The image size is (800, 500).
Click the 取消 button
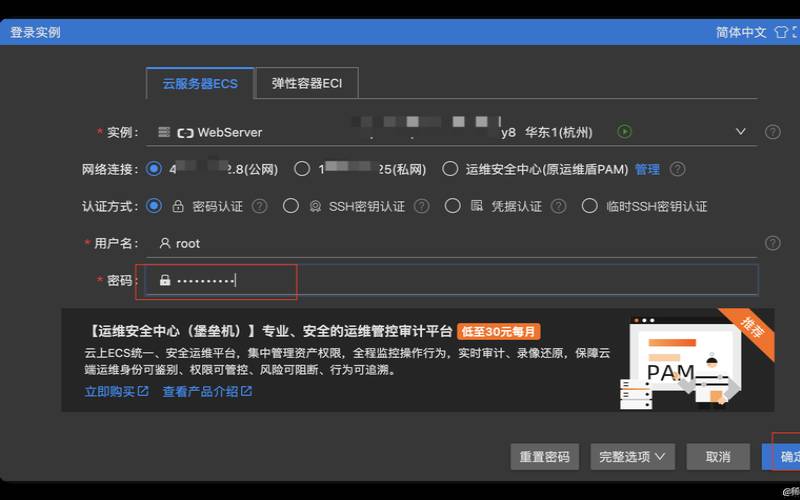718,457
